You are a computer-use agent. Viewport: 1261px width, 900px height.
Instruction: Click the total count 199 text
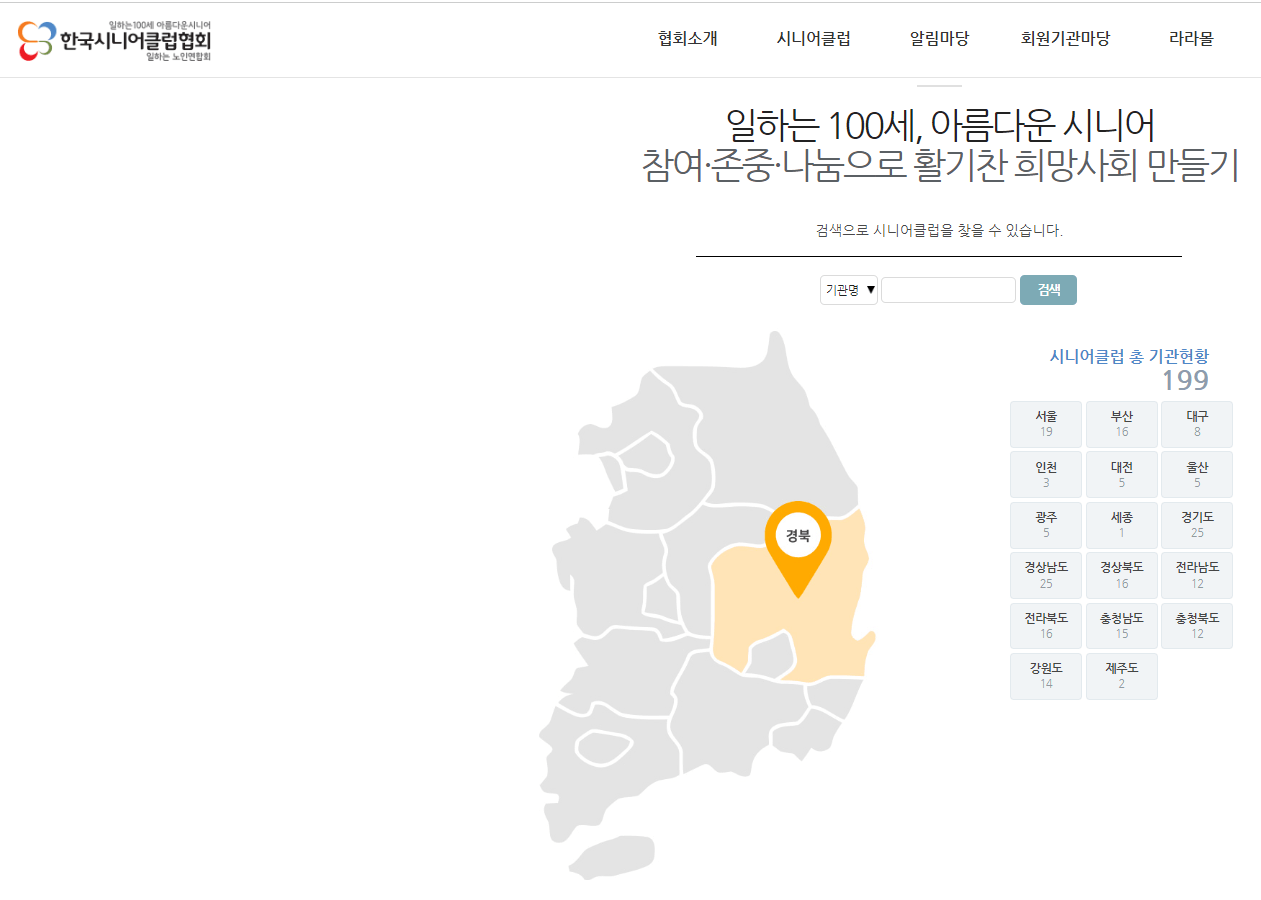point(1185,381)
